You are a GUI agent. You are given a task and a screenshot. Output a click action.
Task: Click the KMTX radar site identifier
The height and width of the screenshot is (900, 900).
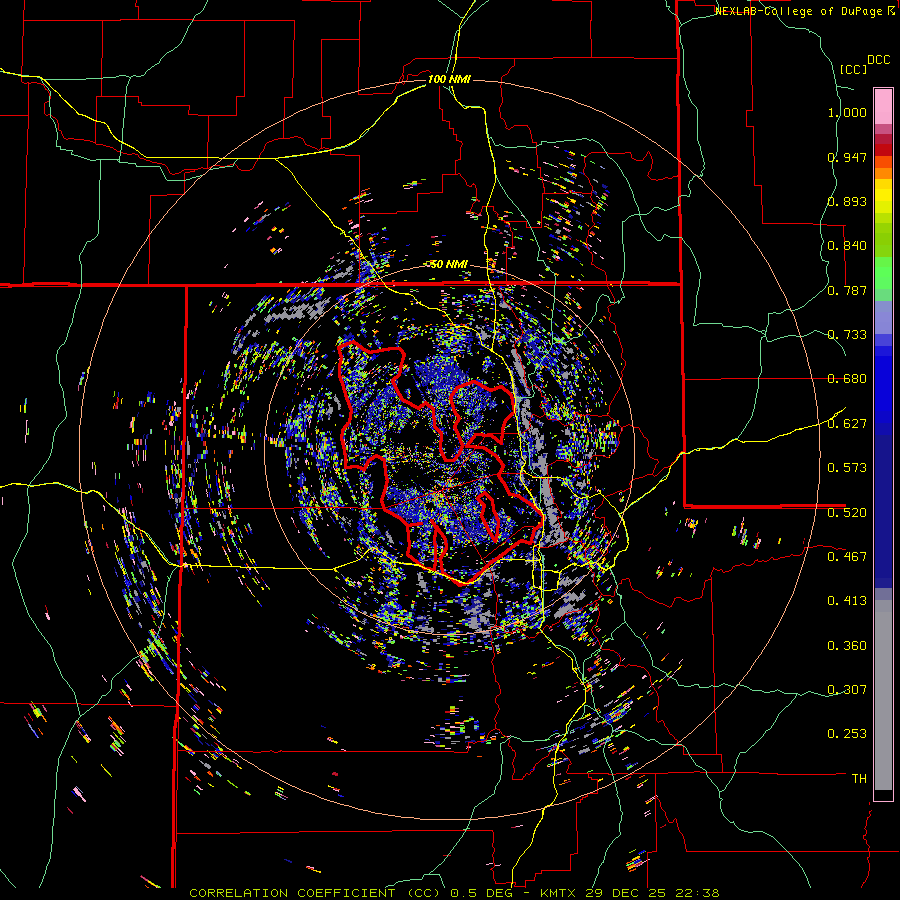point(558,893)
